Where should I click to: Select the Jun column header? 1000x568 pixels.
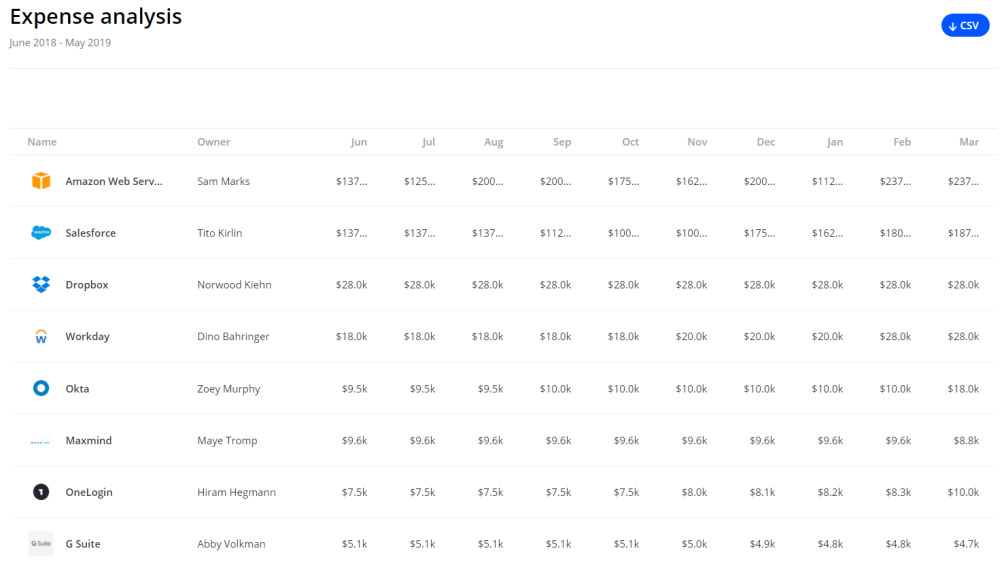pos(358,142)
